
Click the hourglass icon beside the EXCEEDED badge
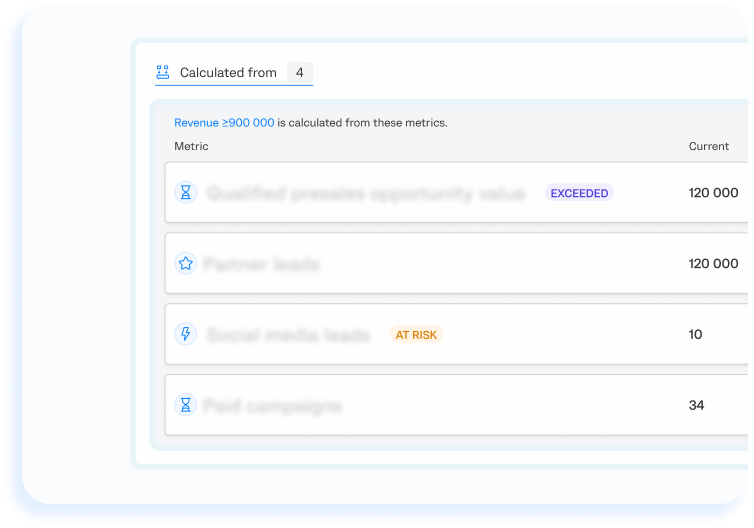(186, 193)
